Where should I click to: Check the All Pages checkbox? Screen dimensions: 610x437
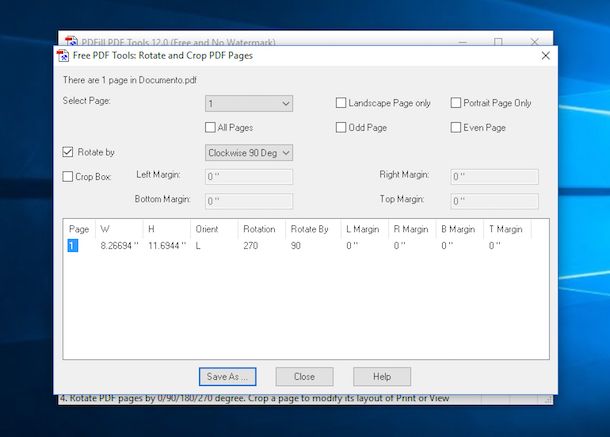pos(210,127)
